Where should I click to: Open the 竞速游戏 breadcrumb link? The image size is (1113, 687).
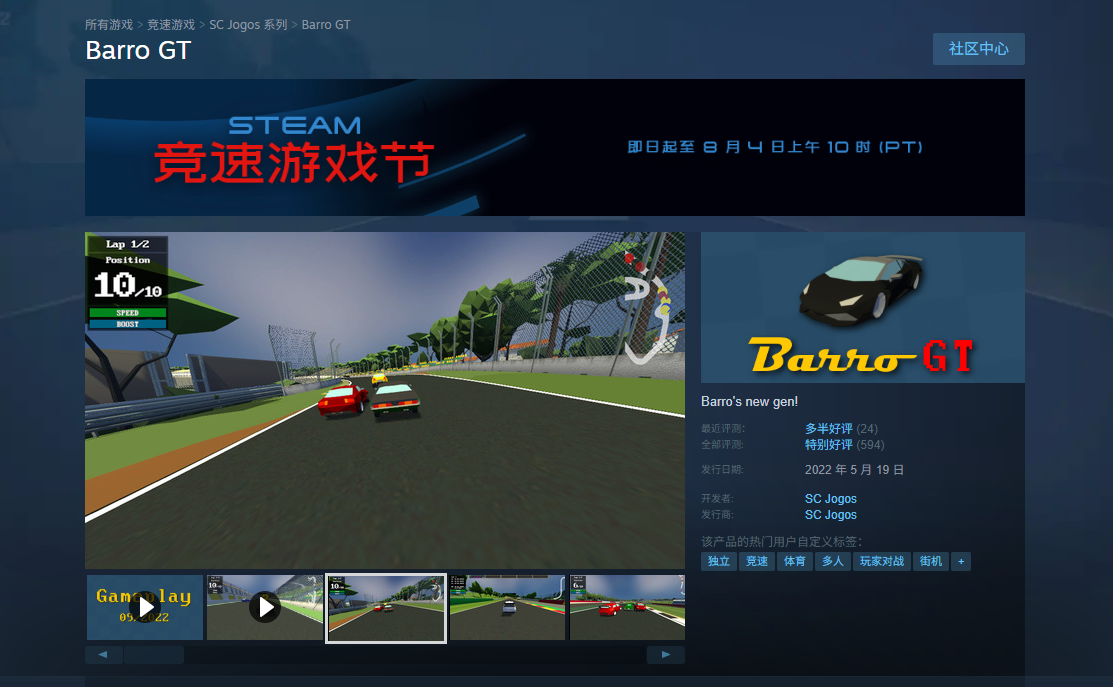tap(170, 25)
